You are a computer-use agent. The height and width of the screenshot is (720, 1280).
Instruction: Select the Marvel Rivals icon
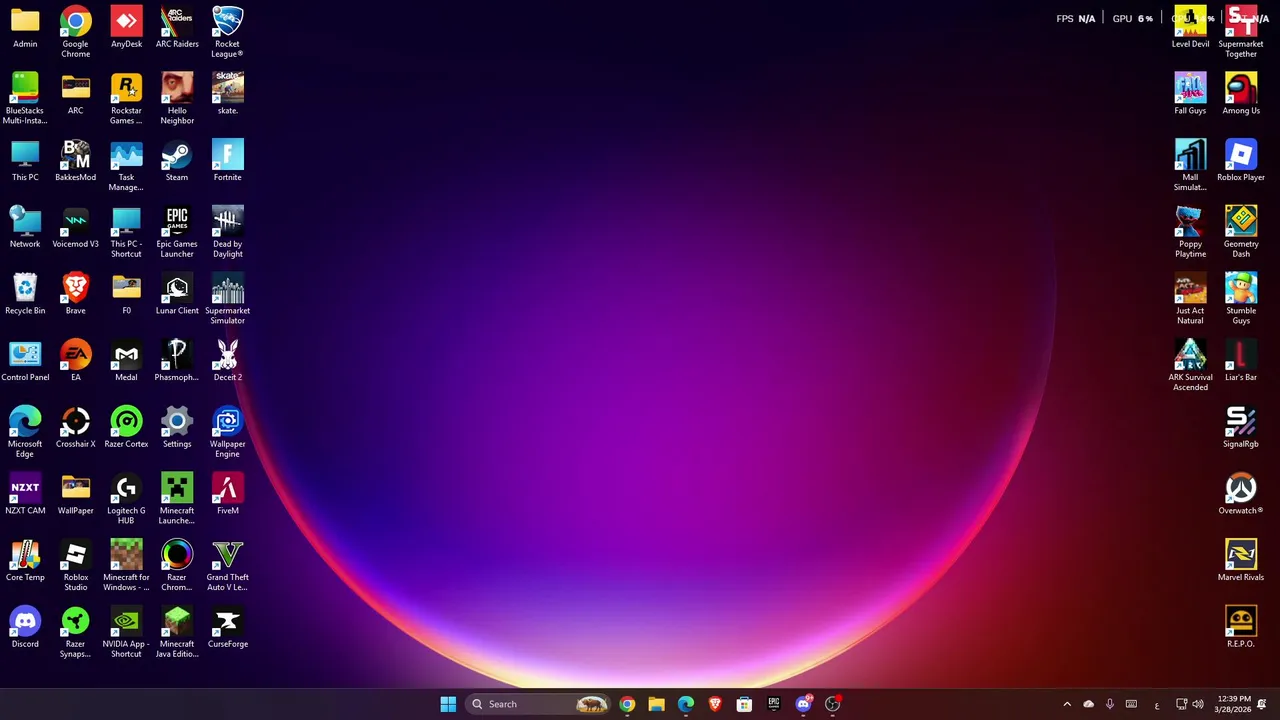1241,555
